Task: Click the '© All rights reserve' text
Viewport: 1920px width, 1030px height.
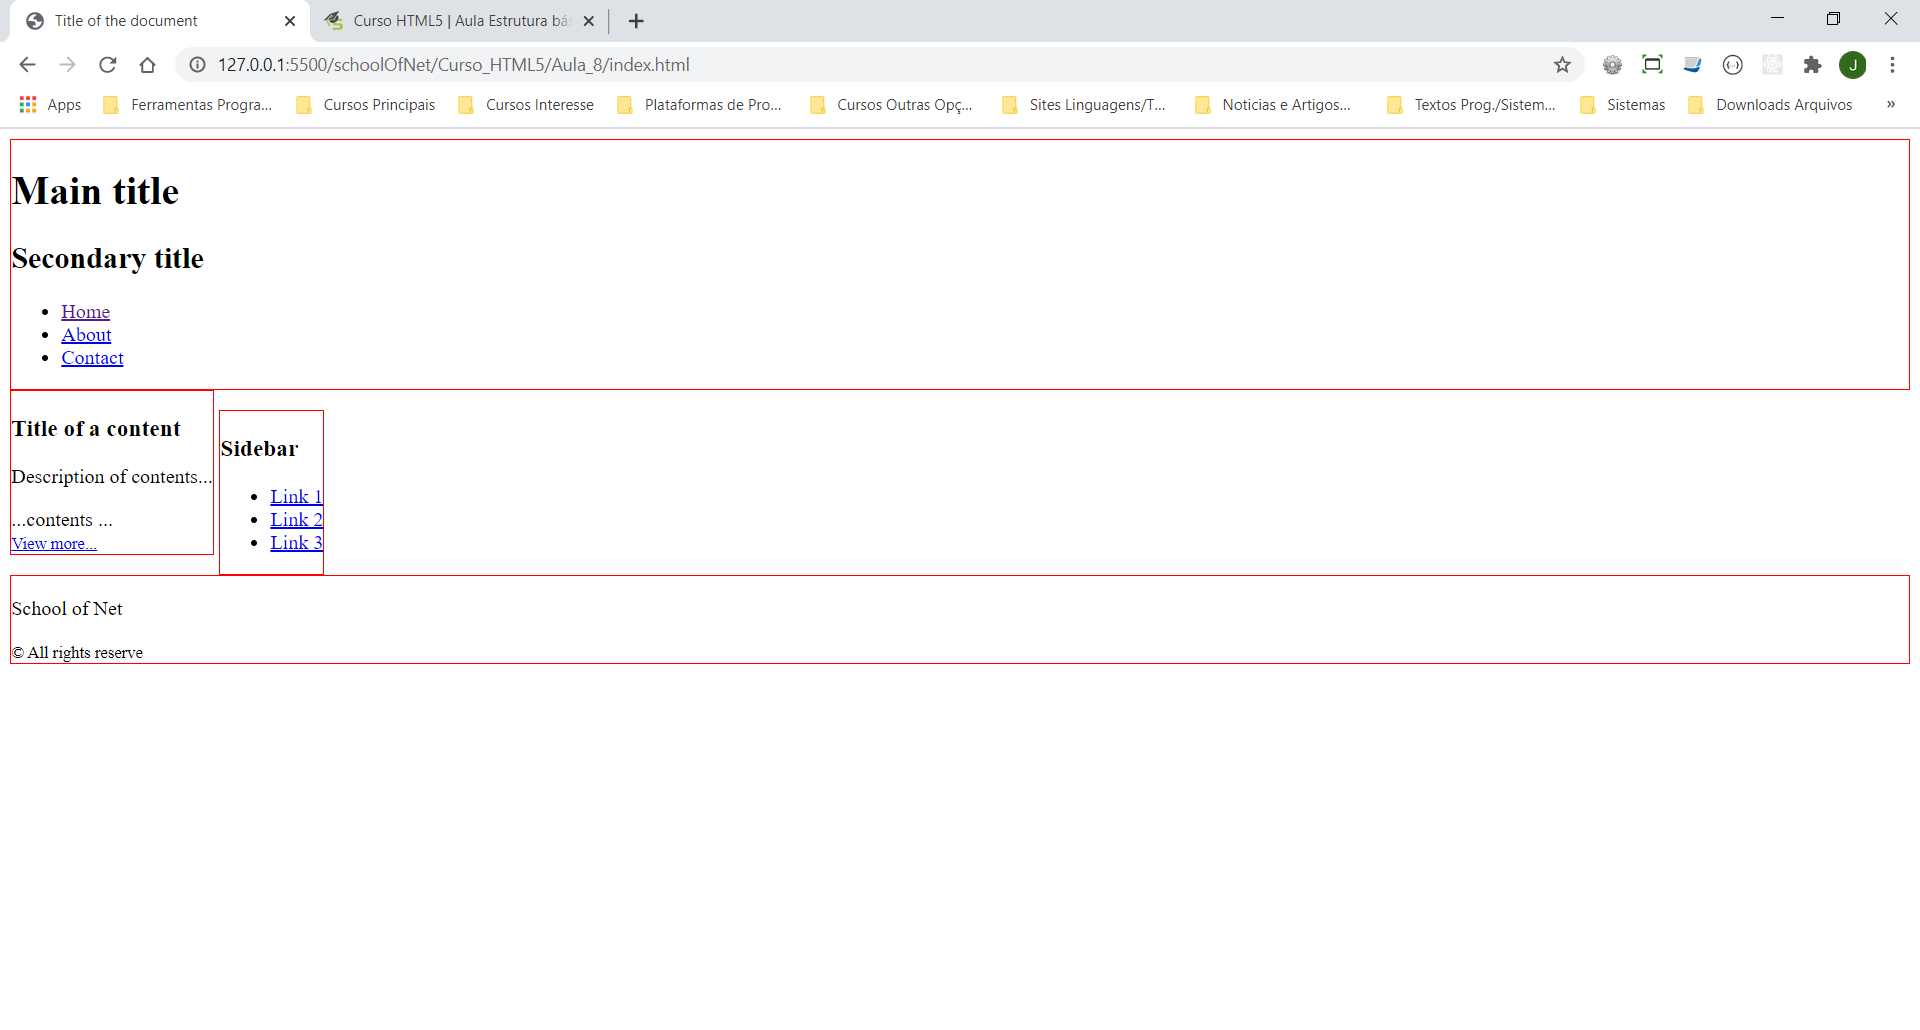Action: point(77,653)
